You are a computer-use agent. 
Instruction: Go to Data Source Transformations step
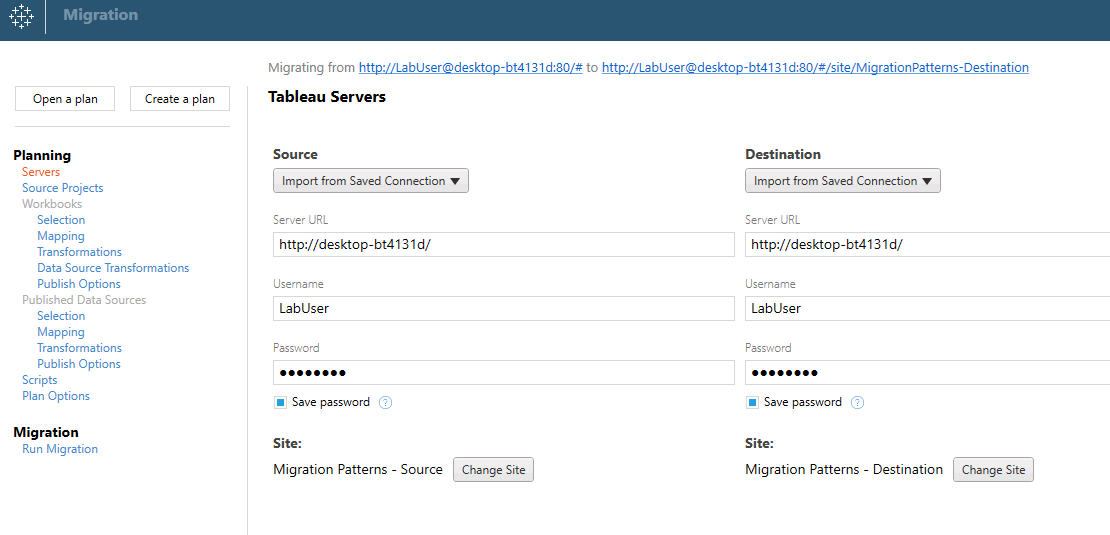point(113,268)
